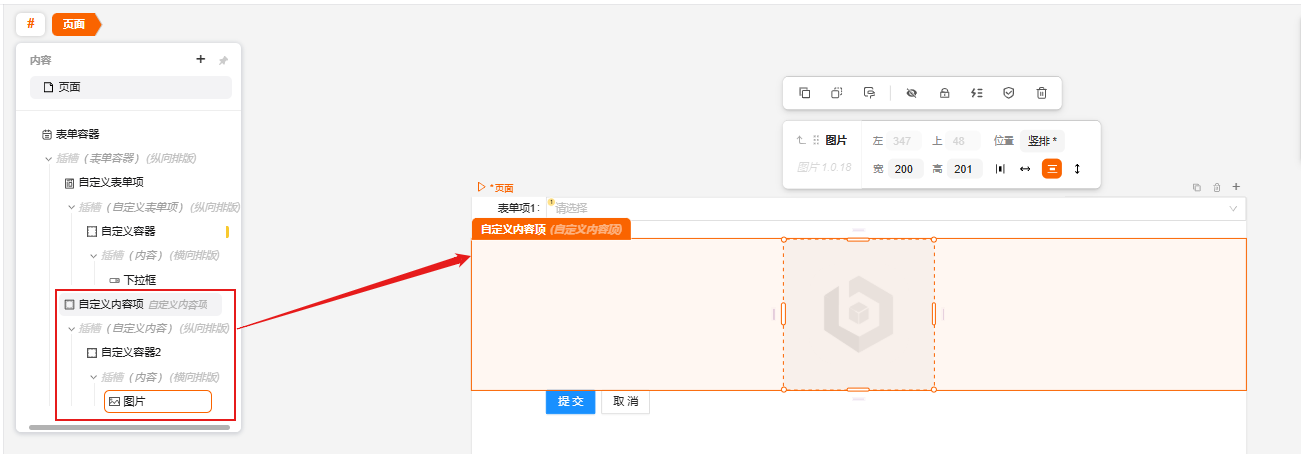Click the horizontal scrollbar in tree panel
The height and width of the screenshot is (454, 1301).
129,427
